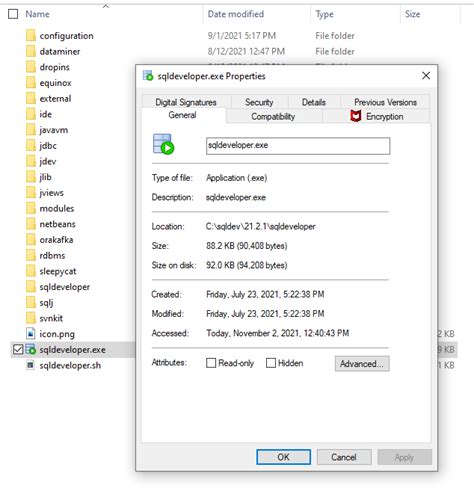Click the 8/12/2021 12:47 PM date of dataminer
Image resolution: width=474 pixels, height=494 pixels.
[246, 51]
